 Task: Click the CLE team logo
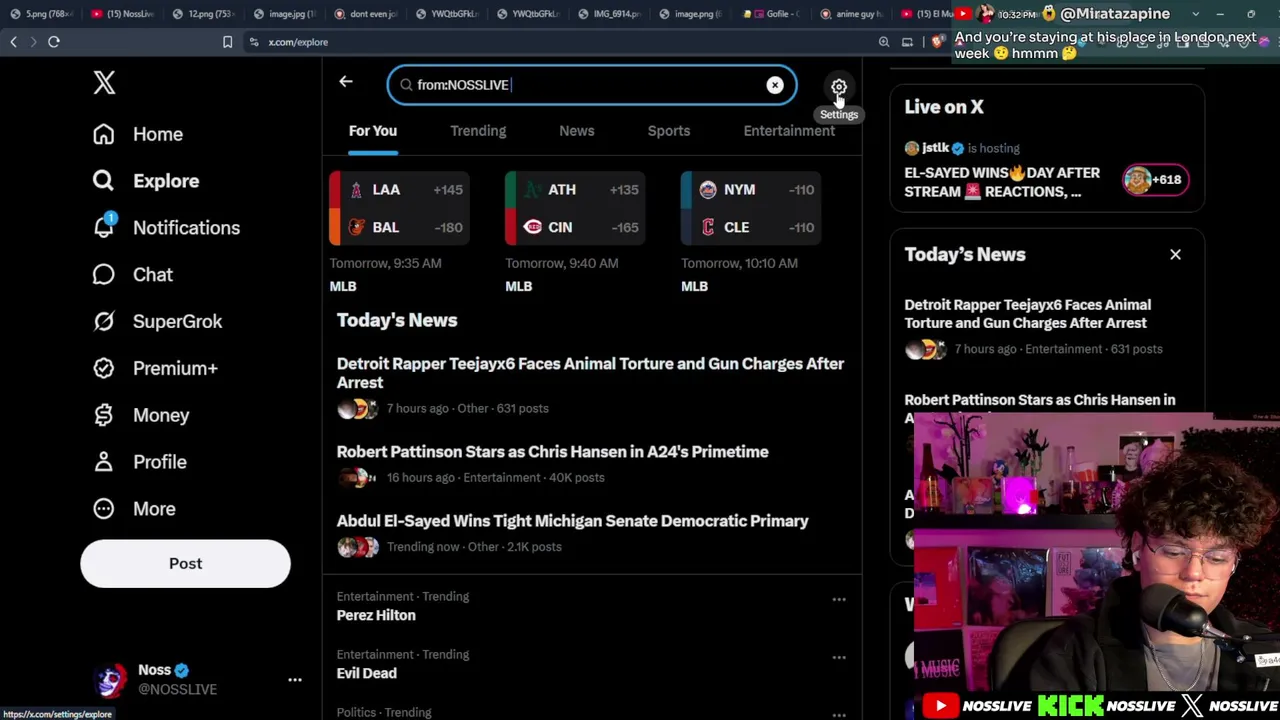tap(708, 228)
